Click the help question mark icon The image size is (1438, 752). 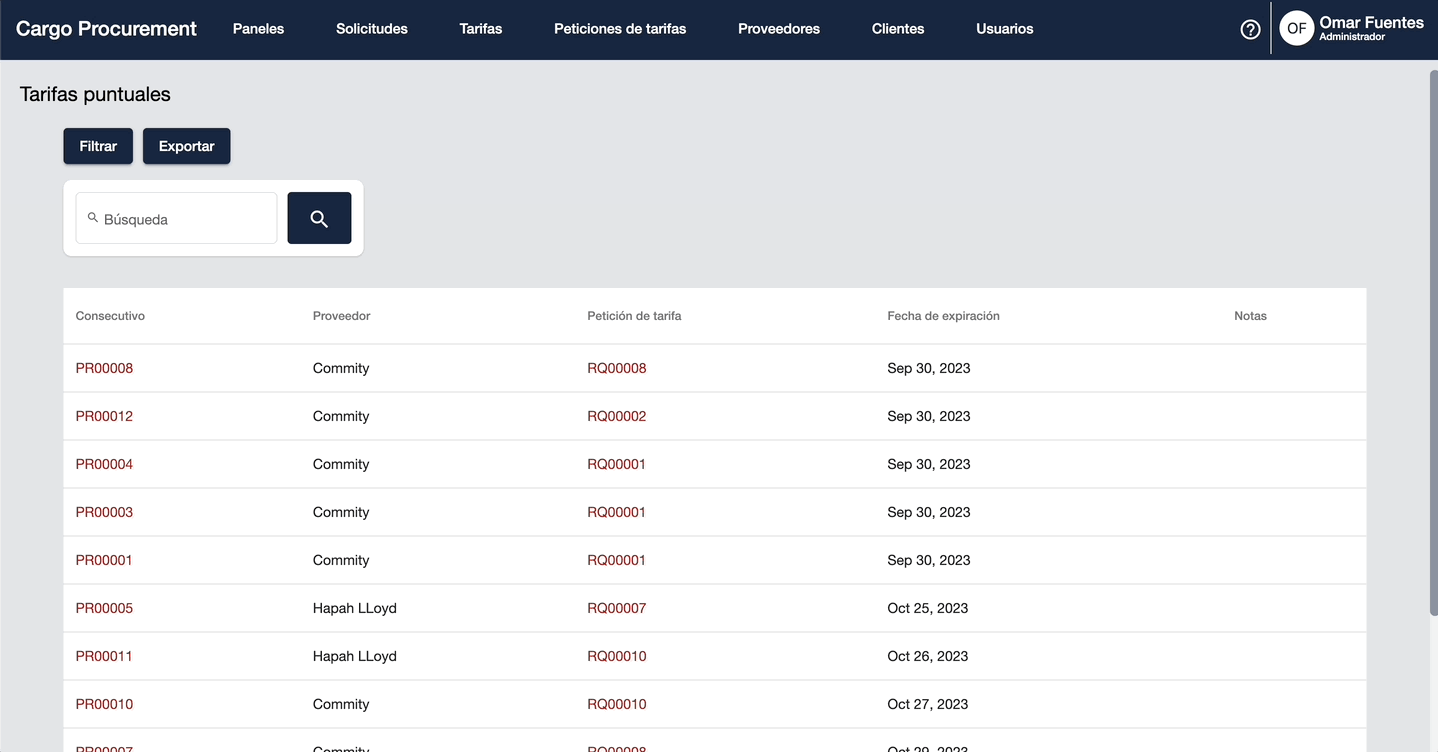tap(1250, 29)
